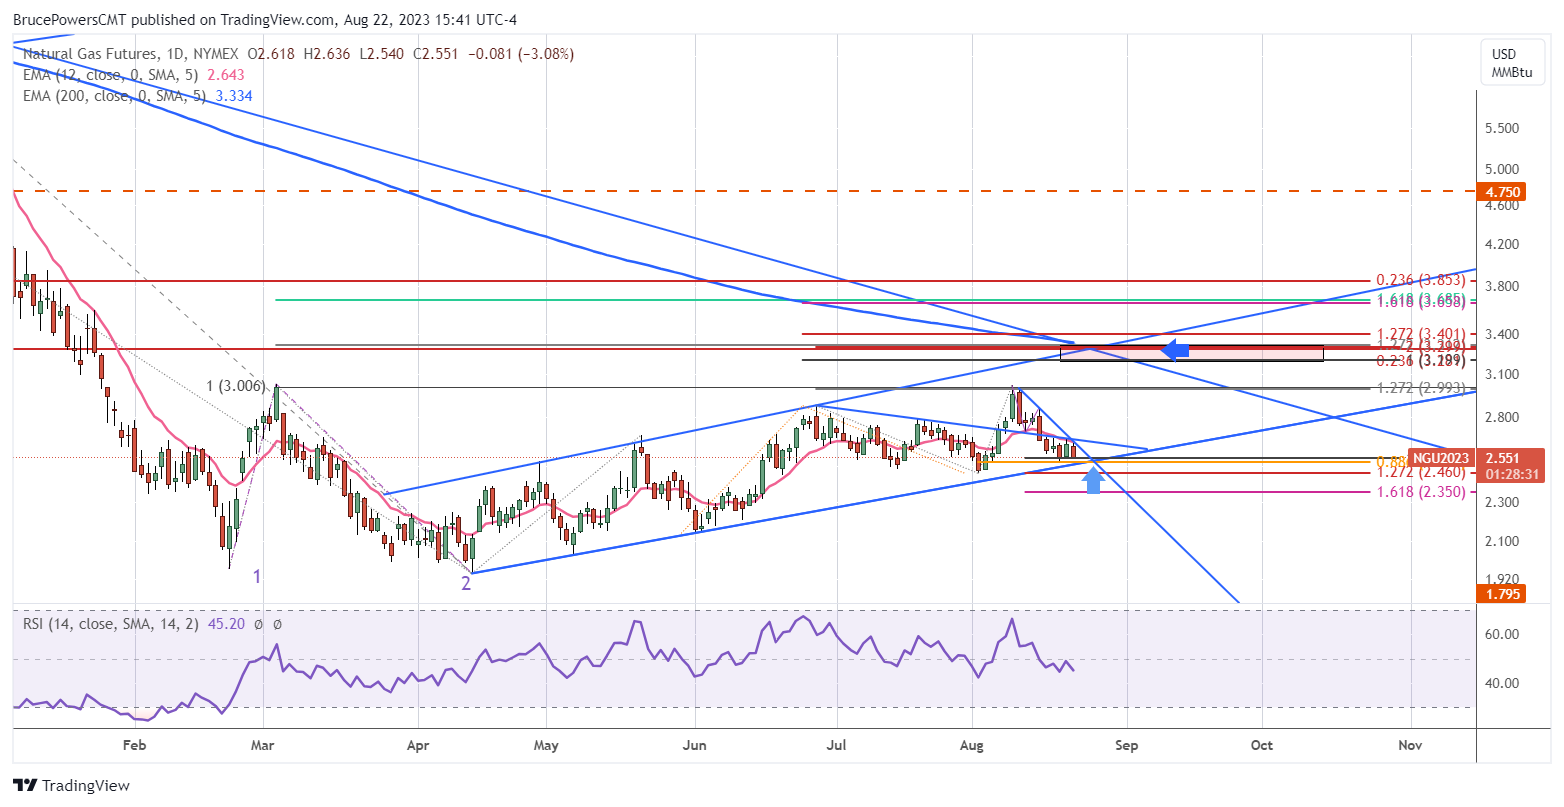Click the Mar label on time axis
Screen dimensions: 1564x807
(x=263, y=745)
